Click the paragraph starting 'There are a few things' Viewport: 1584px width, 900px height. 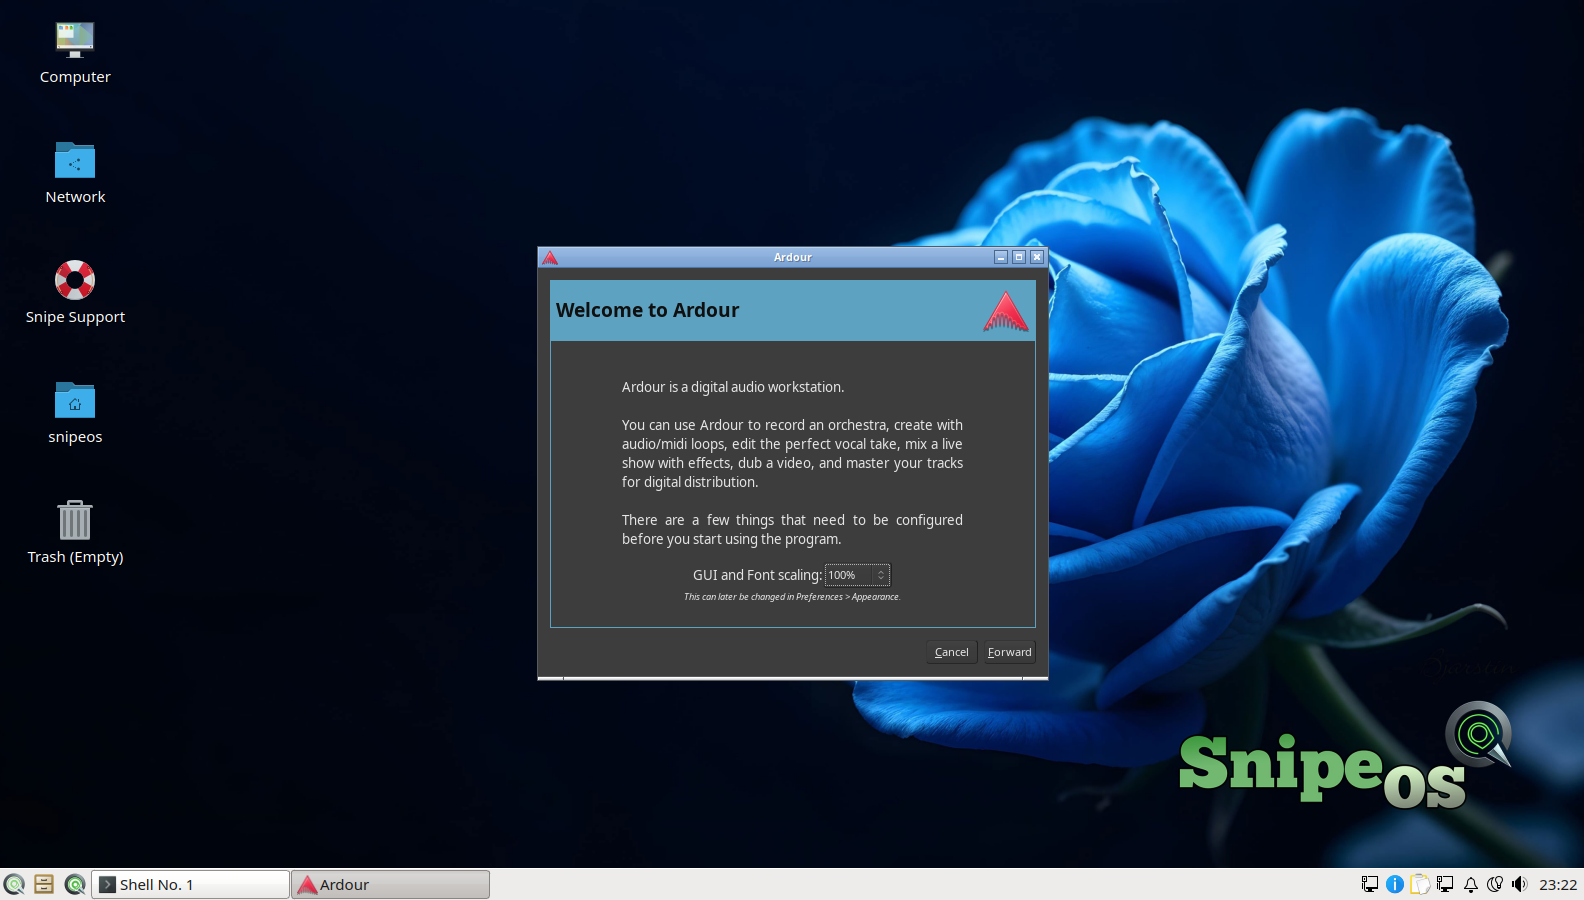click(792, 529)
